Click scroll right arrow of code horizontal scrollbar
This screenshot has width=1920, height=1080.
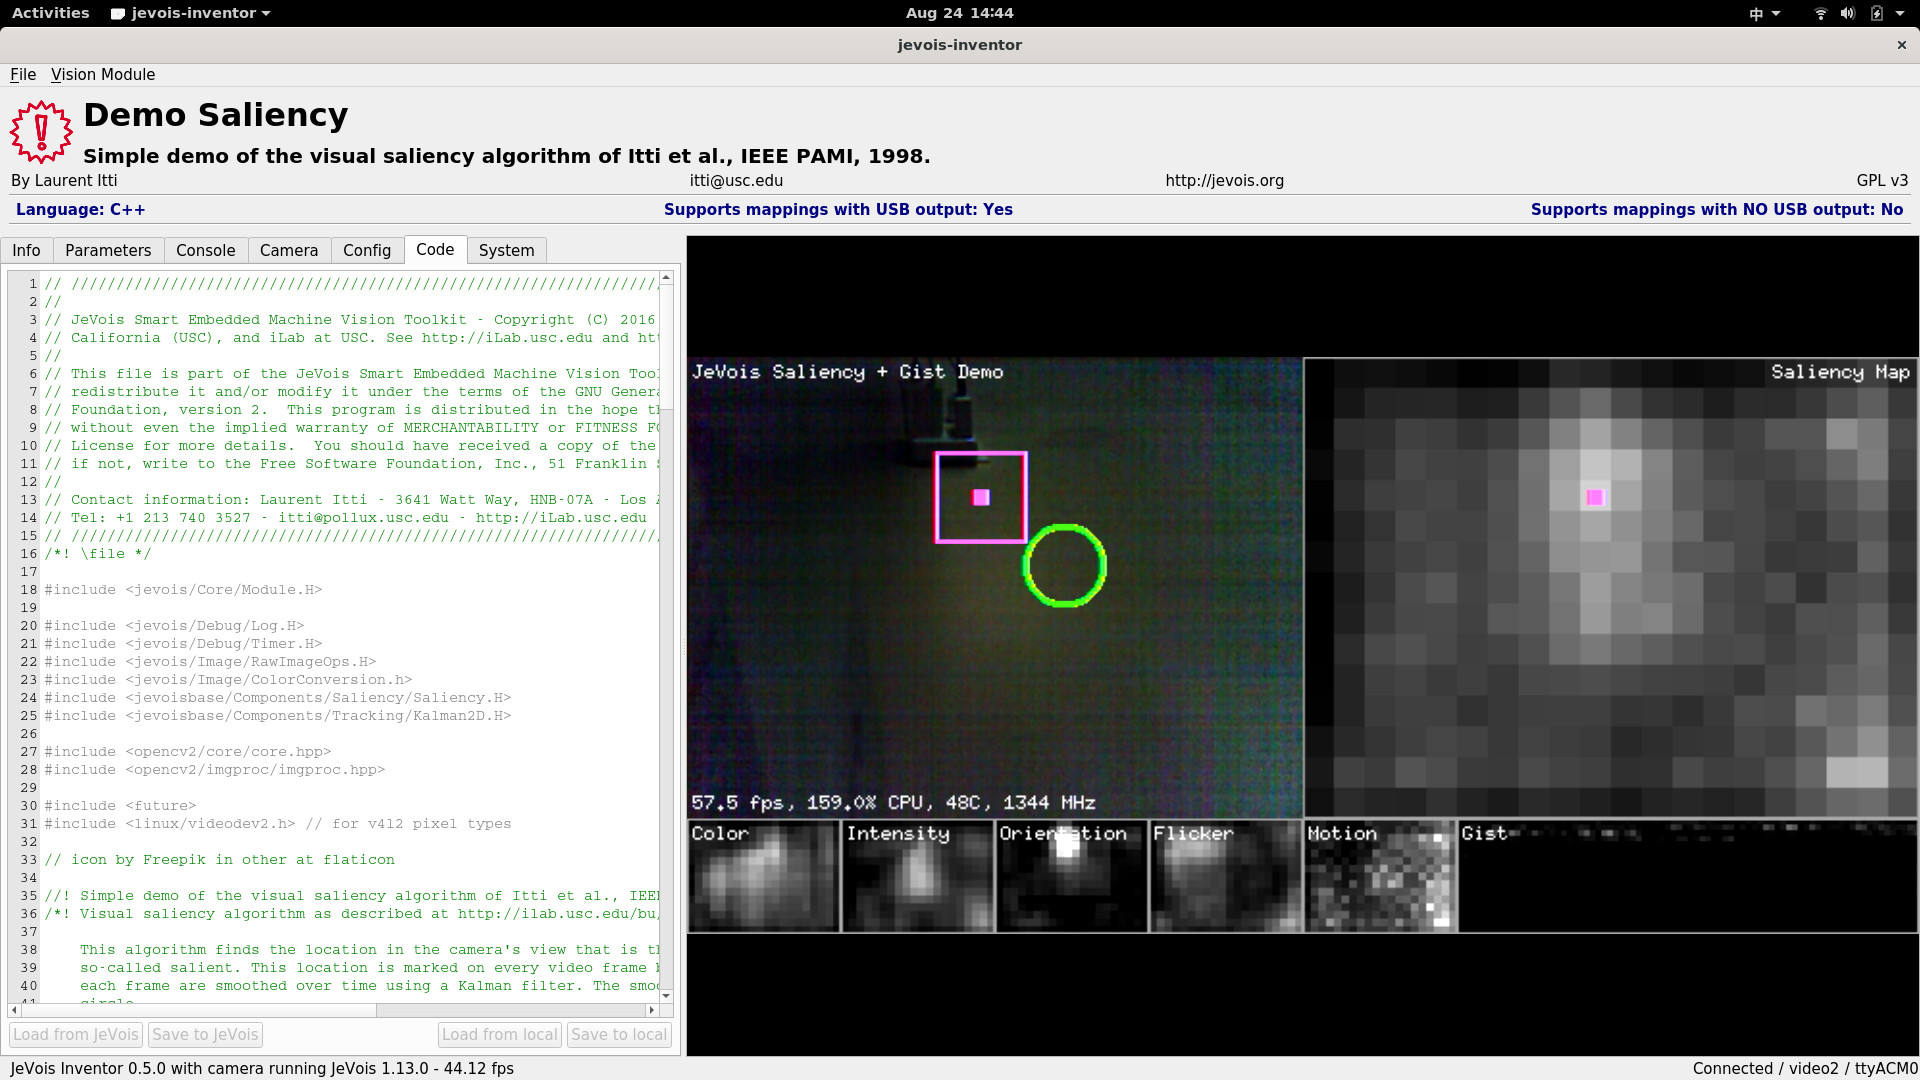coord(651,1010)
